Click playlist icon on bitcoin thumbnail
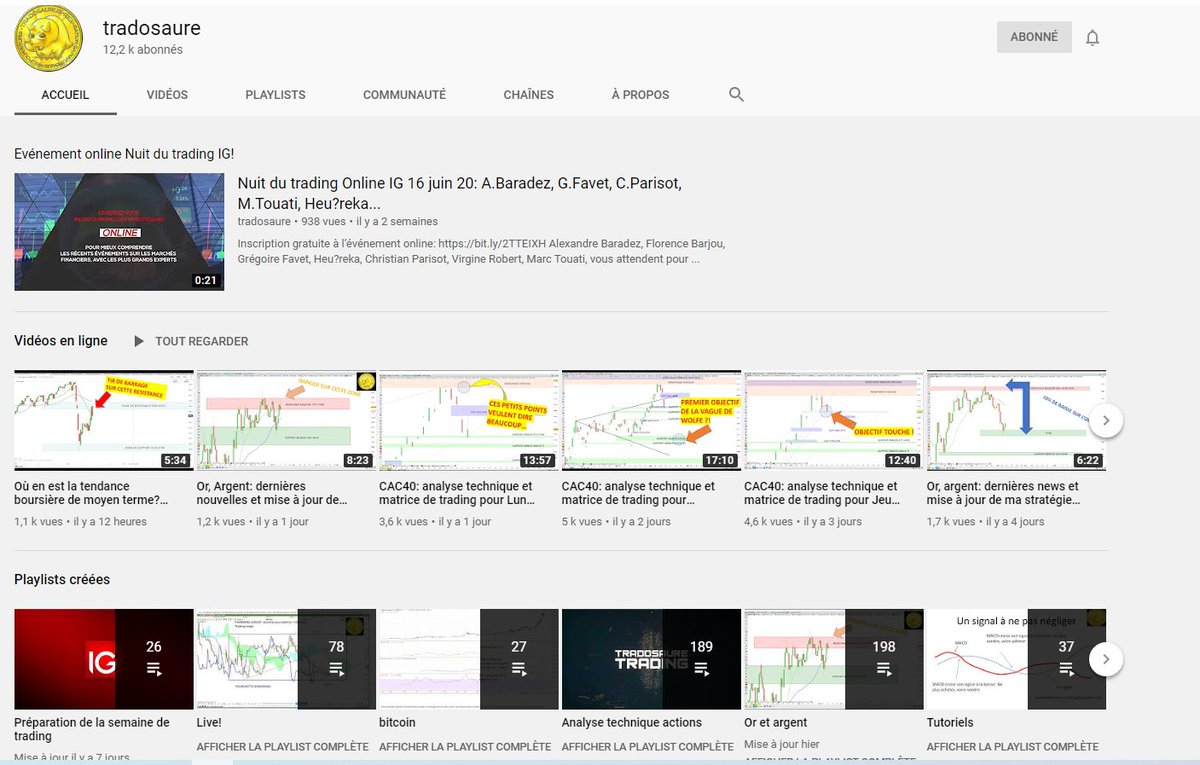1200x765 pixels. tap(519, 669)
